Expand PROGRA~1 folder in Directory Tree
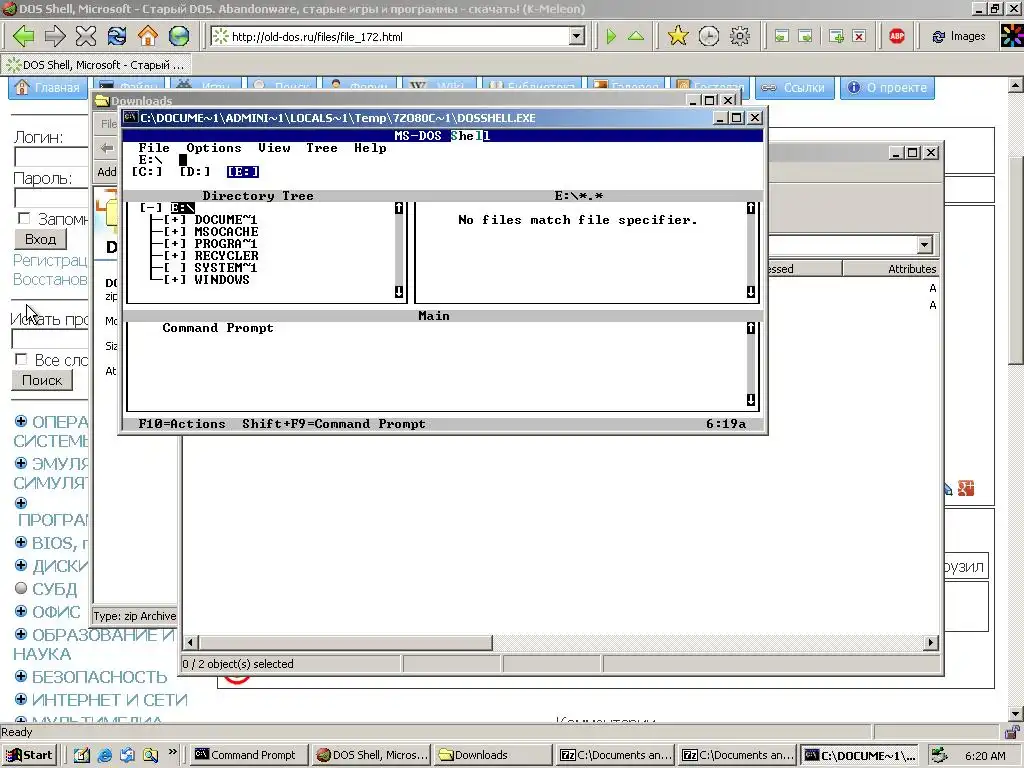Screen dimensions: 1024x768 [x=175, y=244]
